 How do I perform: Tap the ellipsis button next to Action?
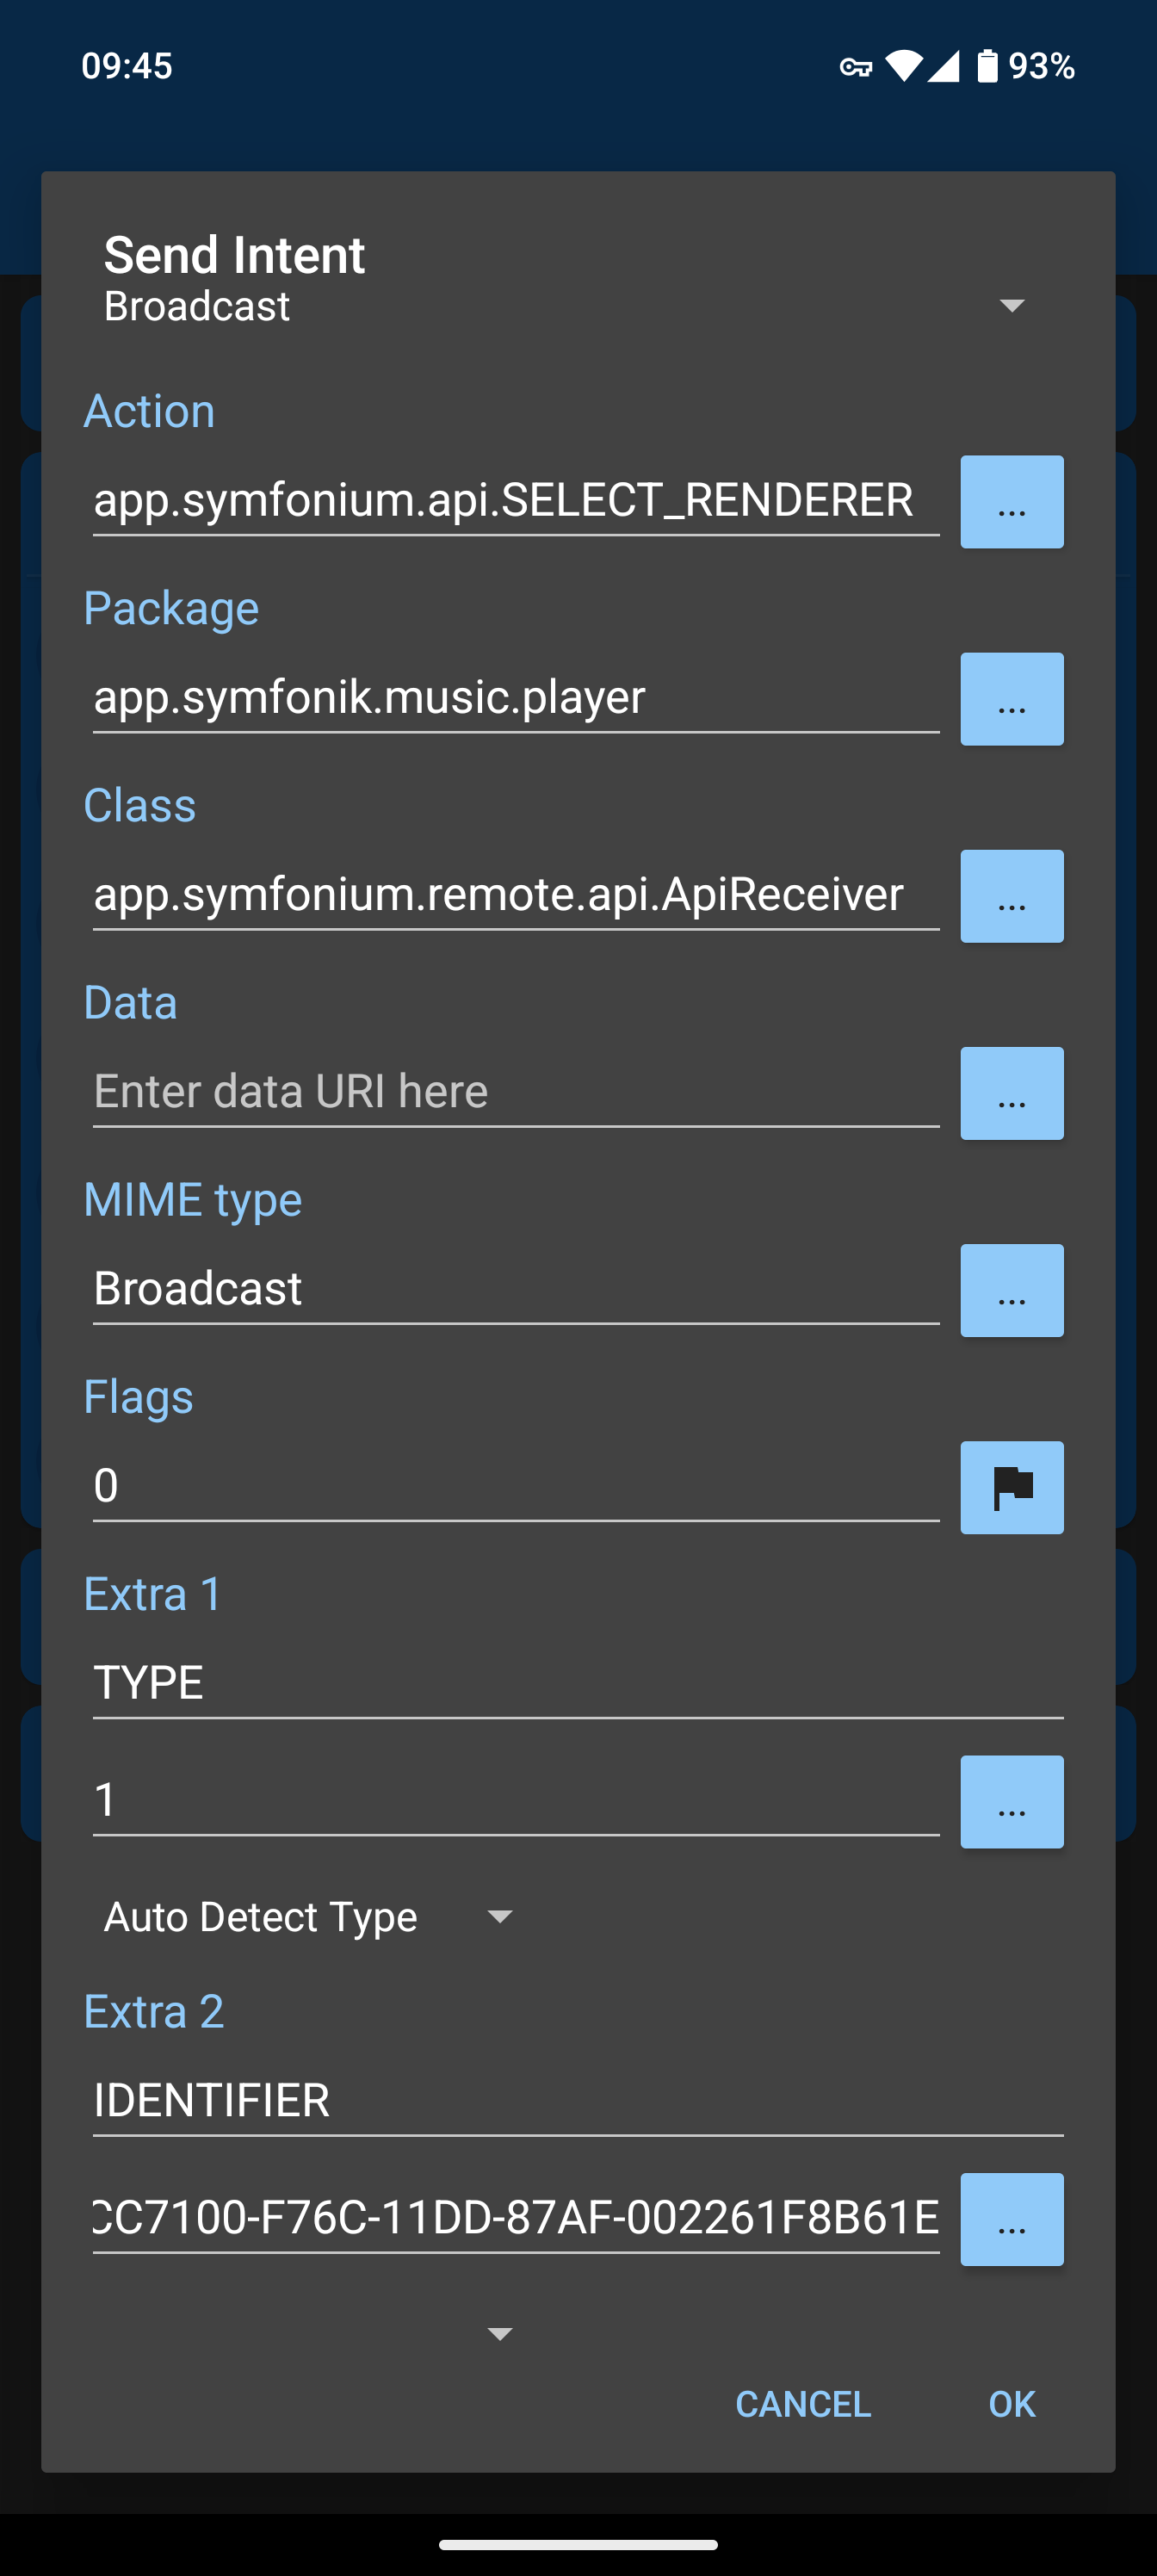pyautogui.click(x=1011, y=502)
